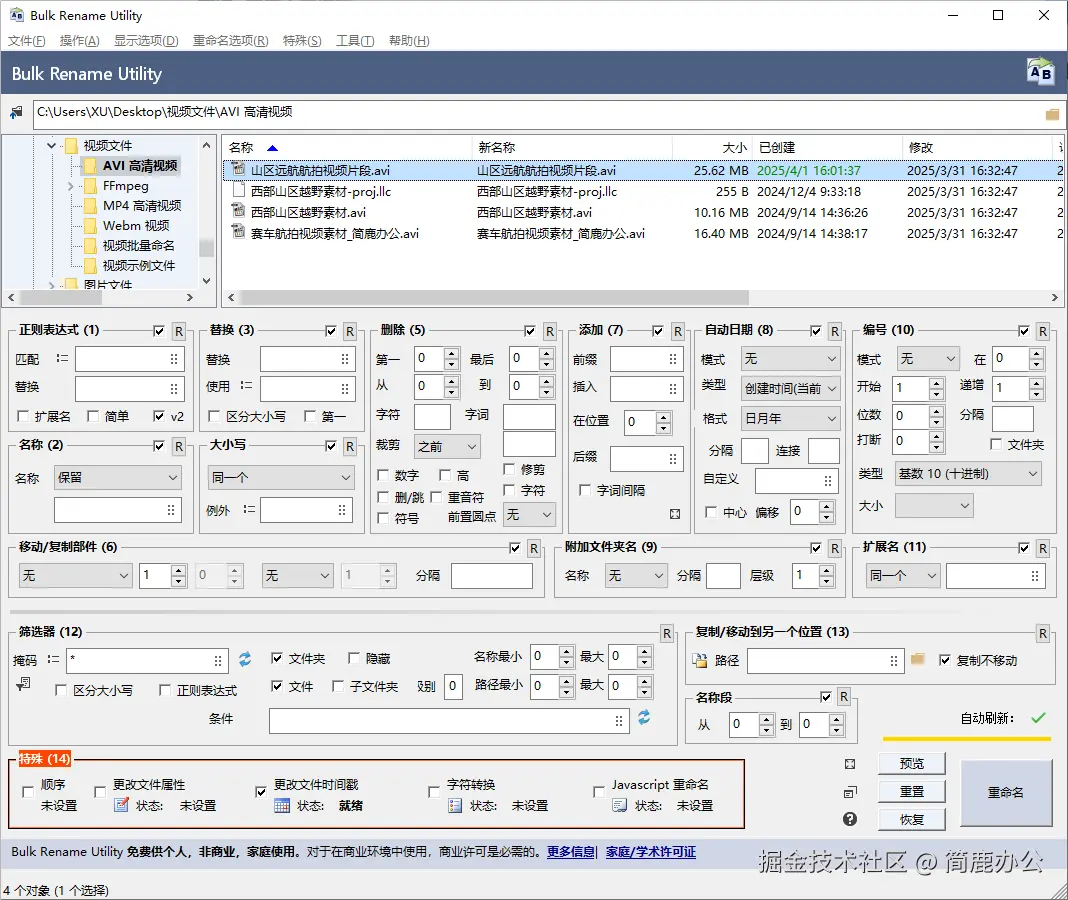Open the 更多信息 link
This screenshot has height=900, width=1068.
pos(570,852)
